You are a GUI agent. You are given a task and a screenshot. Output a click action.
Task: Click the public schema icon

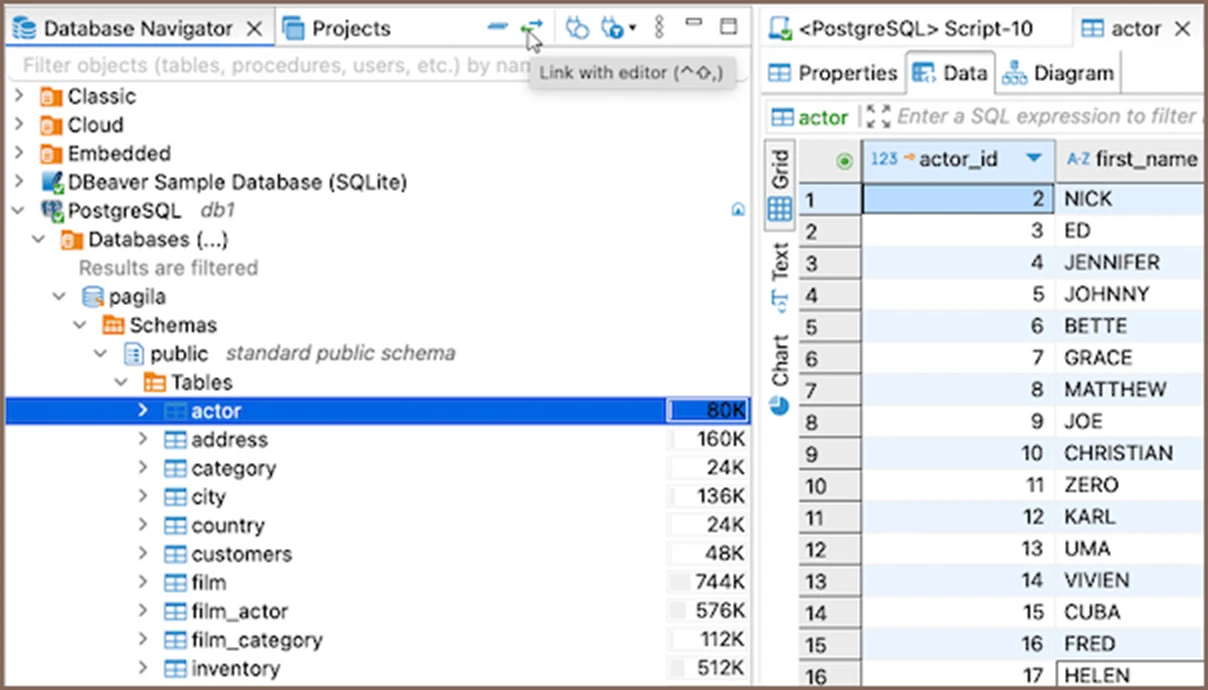pyautogui.click(x=134, y=354)
